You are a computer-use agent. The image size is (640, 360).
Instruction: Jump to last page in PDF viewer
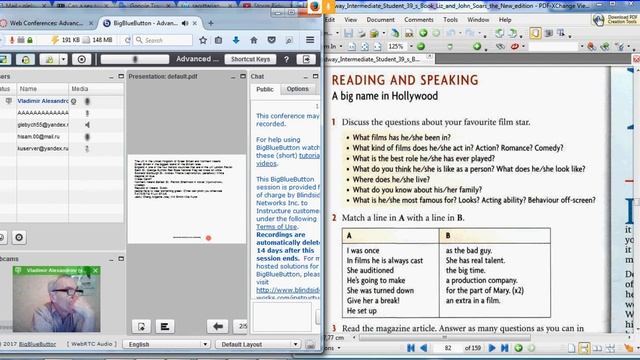(505, 348)
